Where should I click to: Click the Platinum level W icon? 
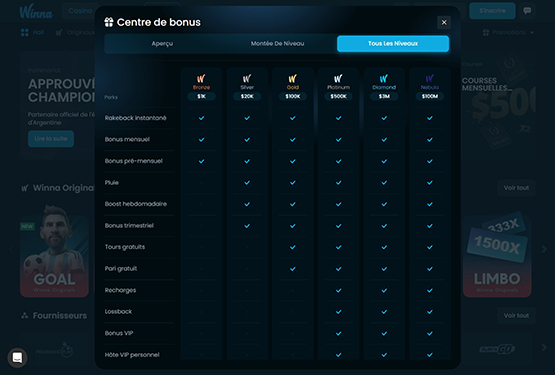(x=338, y=78)
